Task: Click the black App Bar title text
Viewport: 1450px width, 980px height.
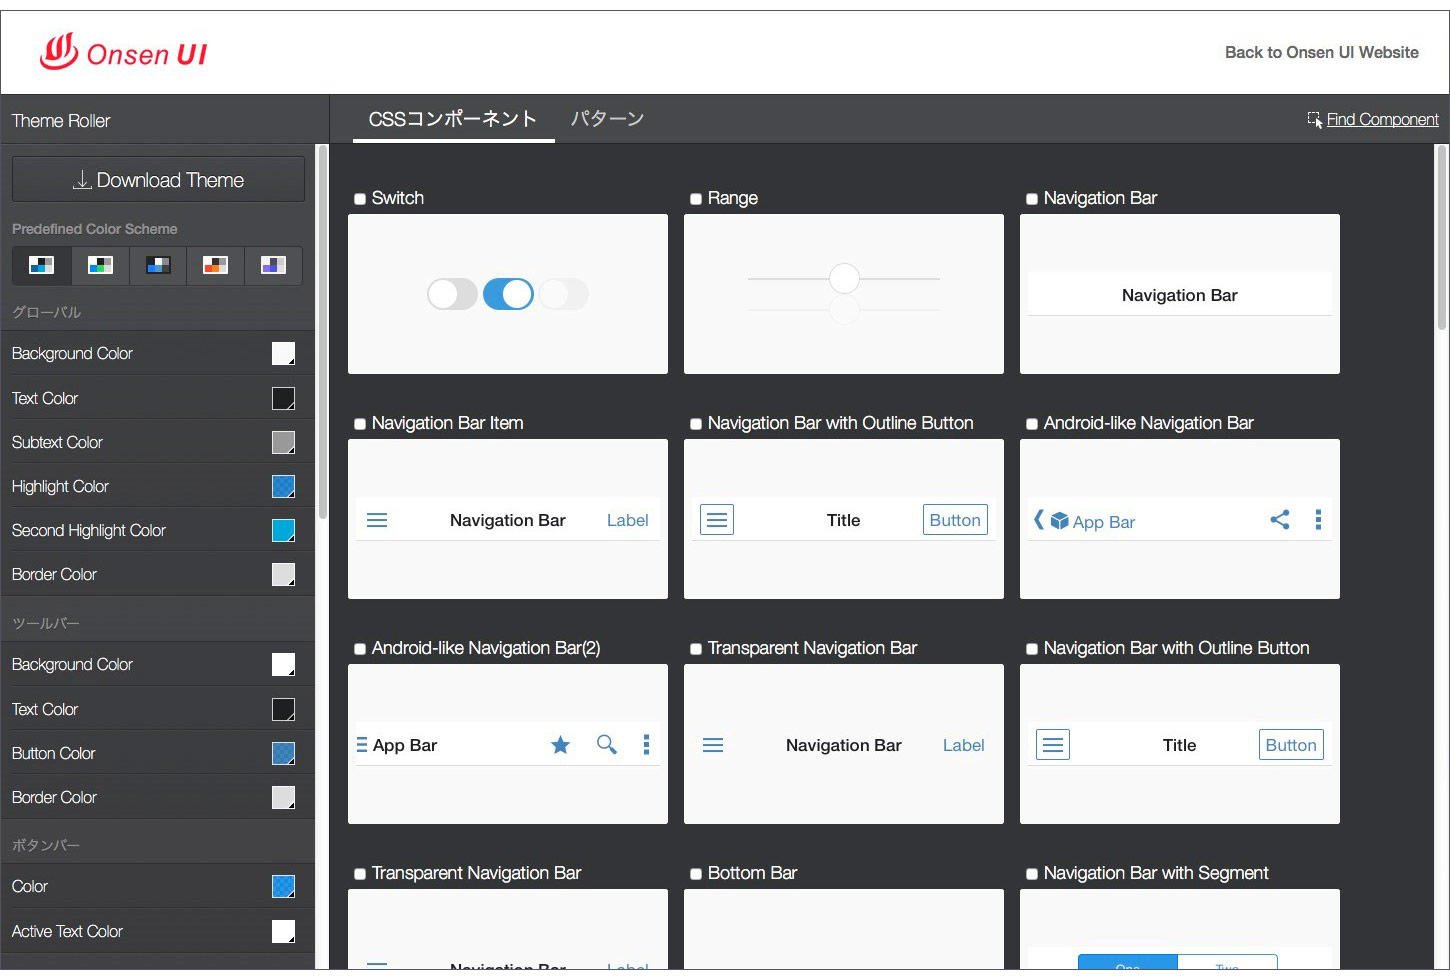Action: pyautogui.click(x=405, y=745)
